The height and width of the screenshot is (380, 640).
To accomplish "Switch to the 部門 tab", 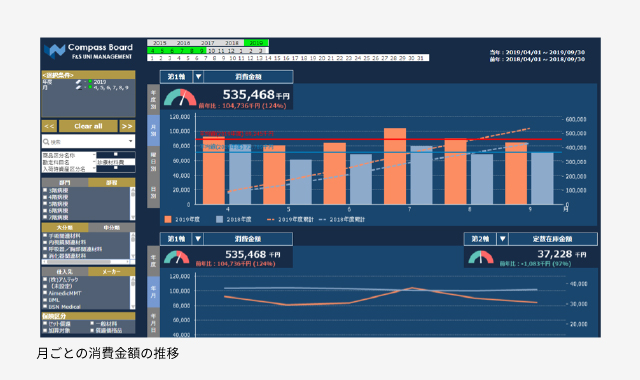I will 65,182.
